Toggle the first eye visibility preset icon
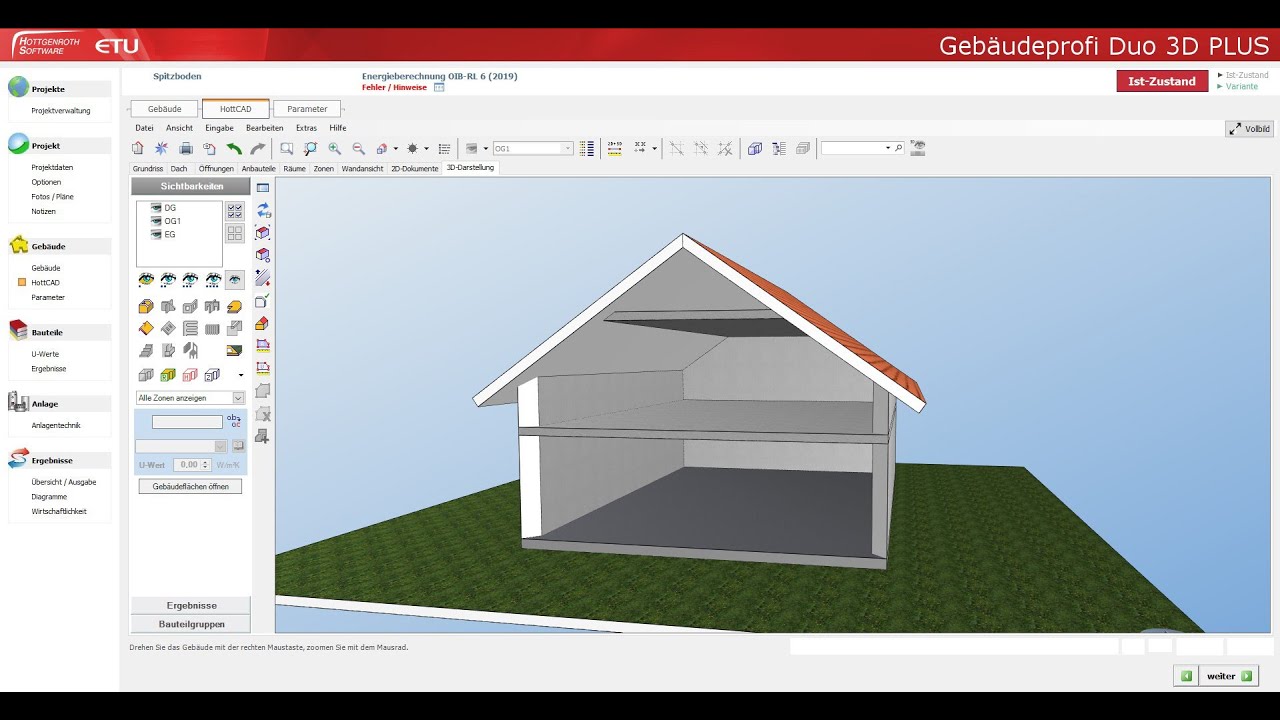This screenshot has height=720, width=1280. pyautogui.click(x=146, y=279)
